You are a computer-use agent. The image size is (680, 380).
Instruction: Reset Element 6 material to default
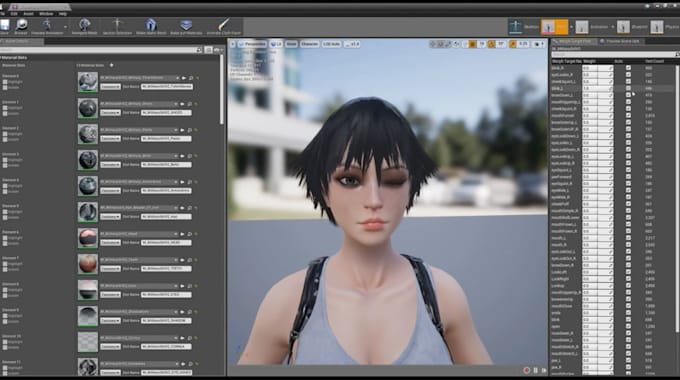point(197,234)
